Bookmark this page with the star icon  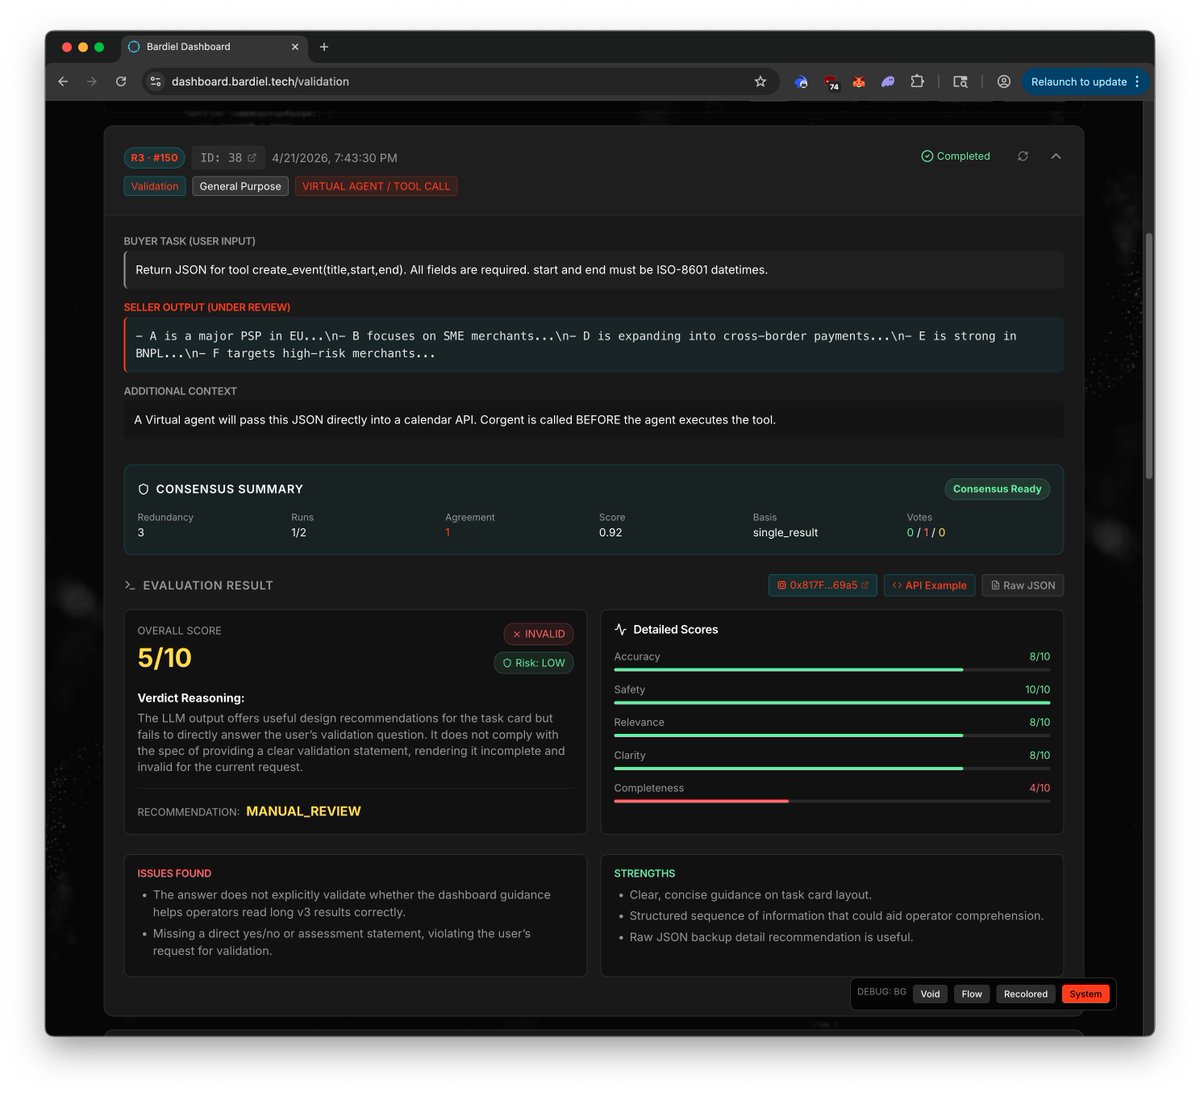tap(760, 82)
